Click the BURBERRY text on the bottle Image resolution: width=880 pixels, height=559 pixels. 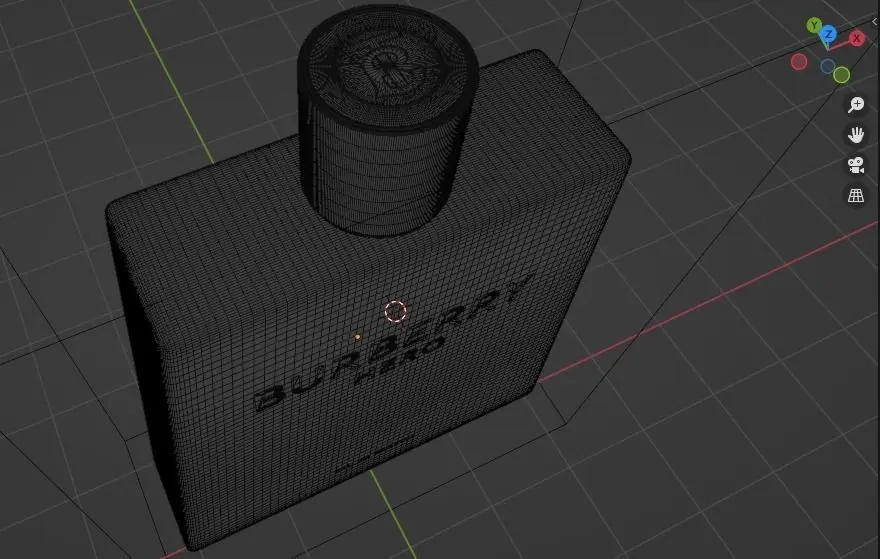click(393, 343)
